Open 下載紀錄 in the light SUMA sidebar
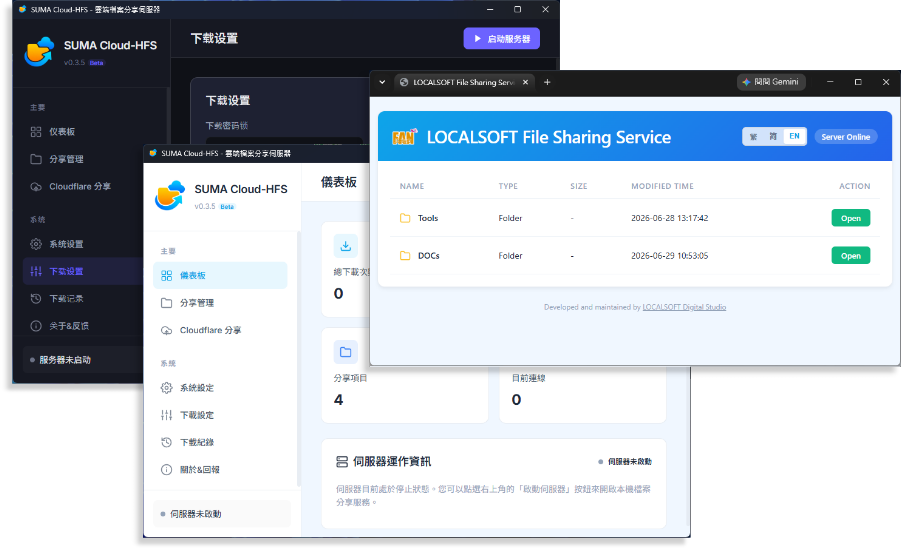The height and width of the screenshot is (550, 901). click(220, 442)
